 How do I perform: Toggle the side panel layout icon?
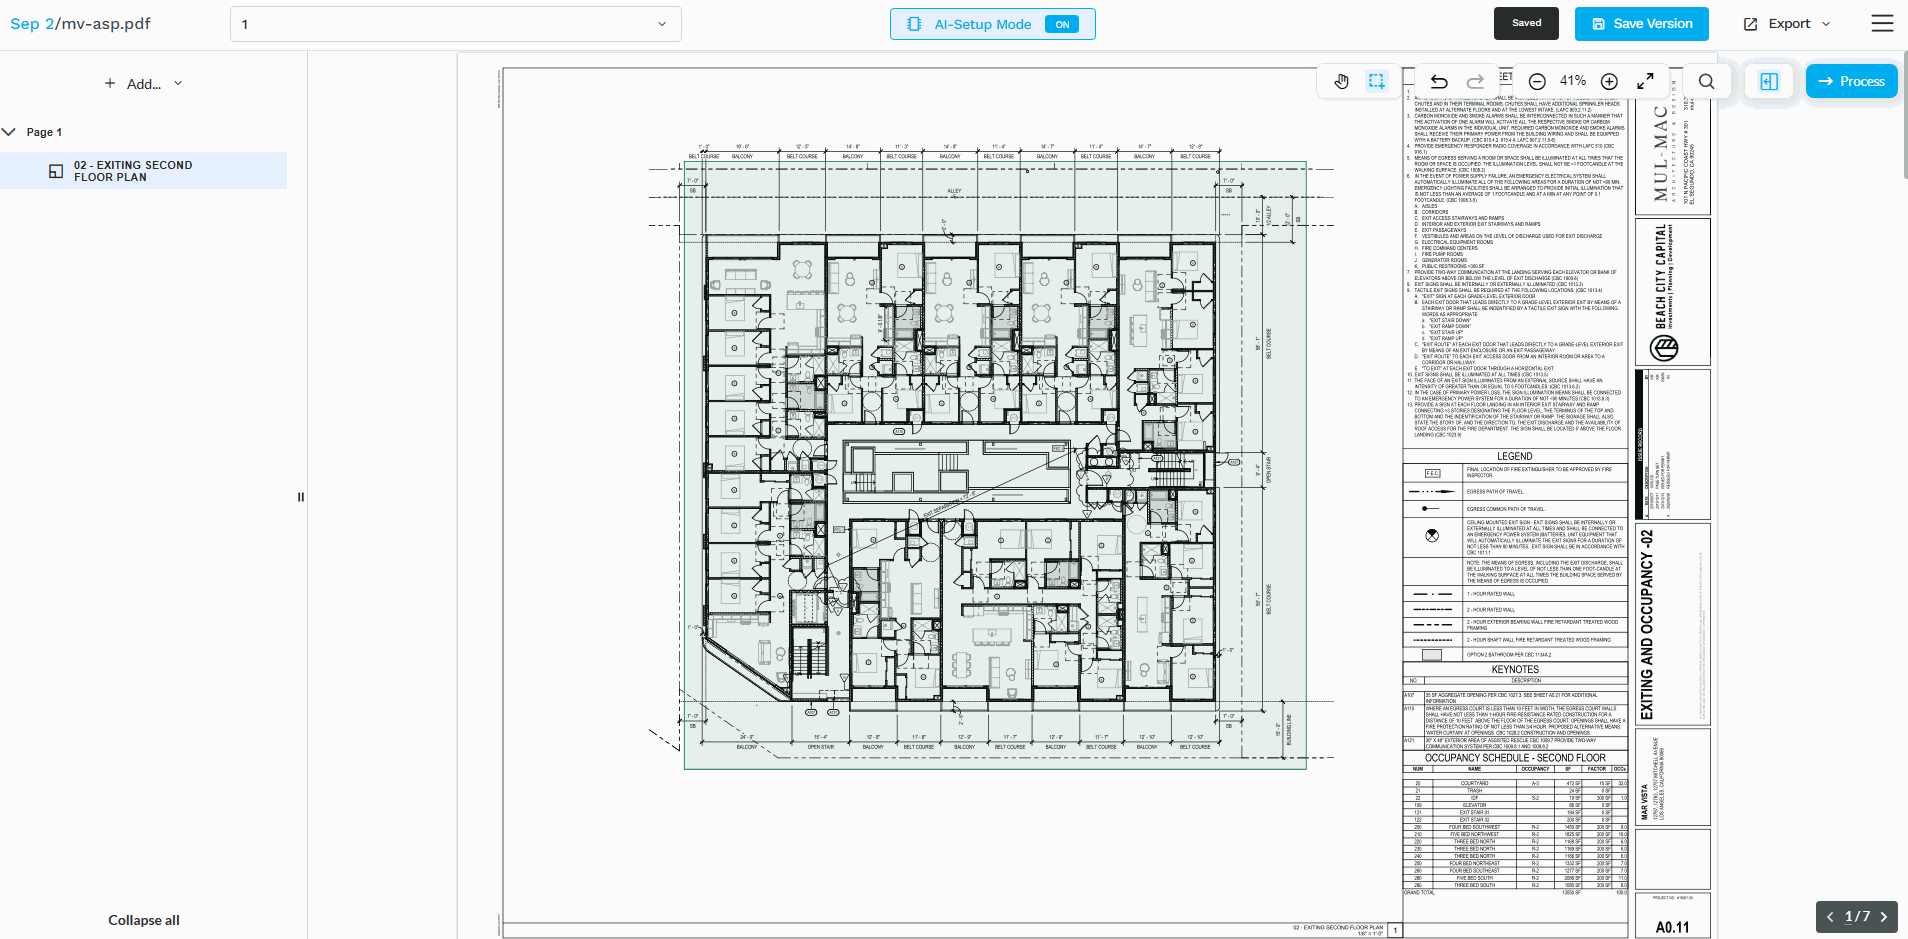1769,82
